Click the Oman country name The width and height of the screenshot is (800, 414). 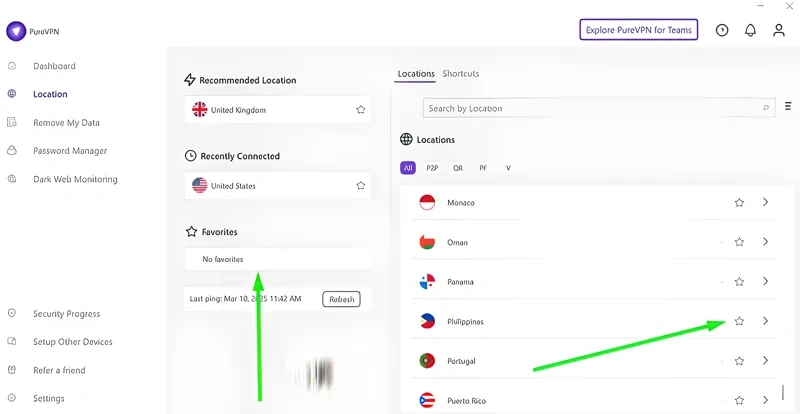click(457, 242)
